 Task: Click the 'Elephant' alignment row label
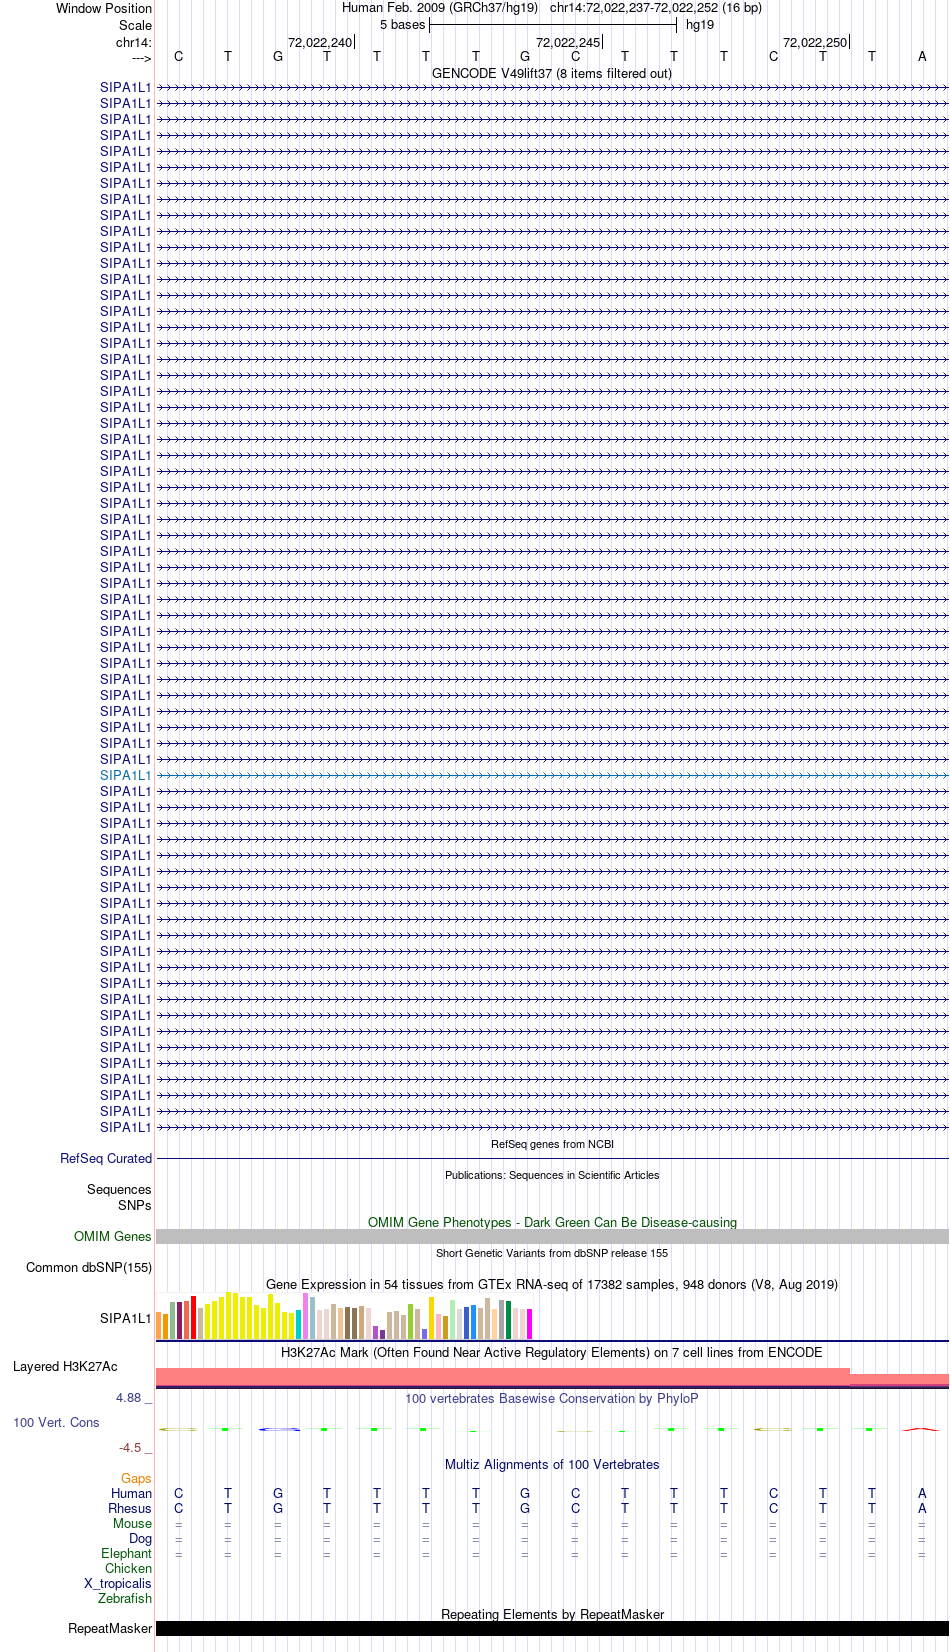coord(126,1554)
